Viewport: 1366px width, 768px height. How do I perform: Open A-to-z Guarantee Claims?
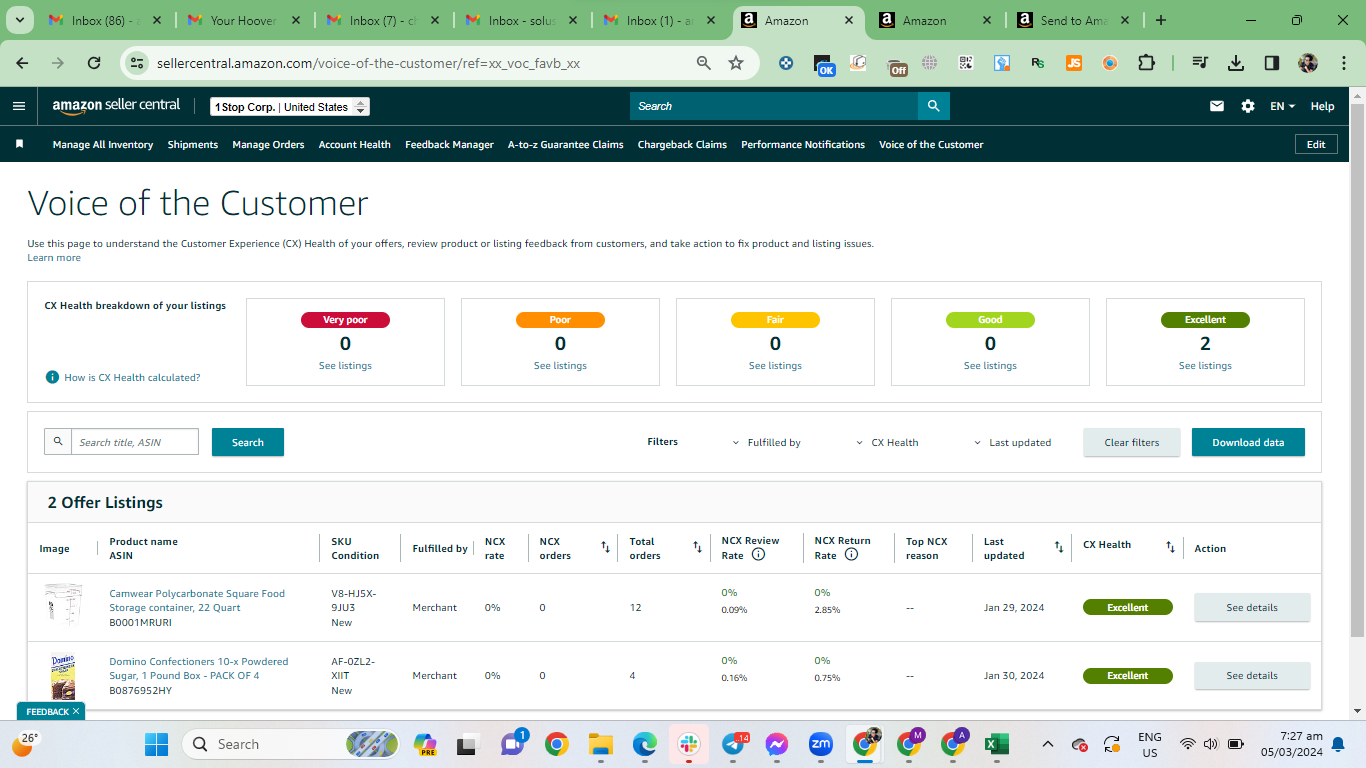coord(566,145)
